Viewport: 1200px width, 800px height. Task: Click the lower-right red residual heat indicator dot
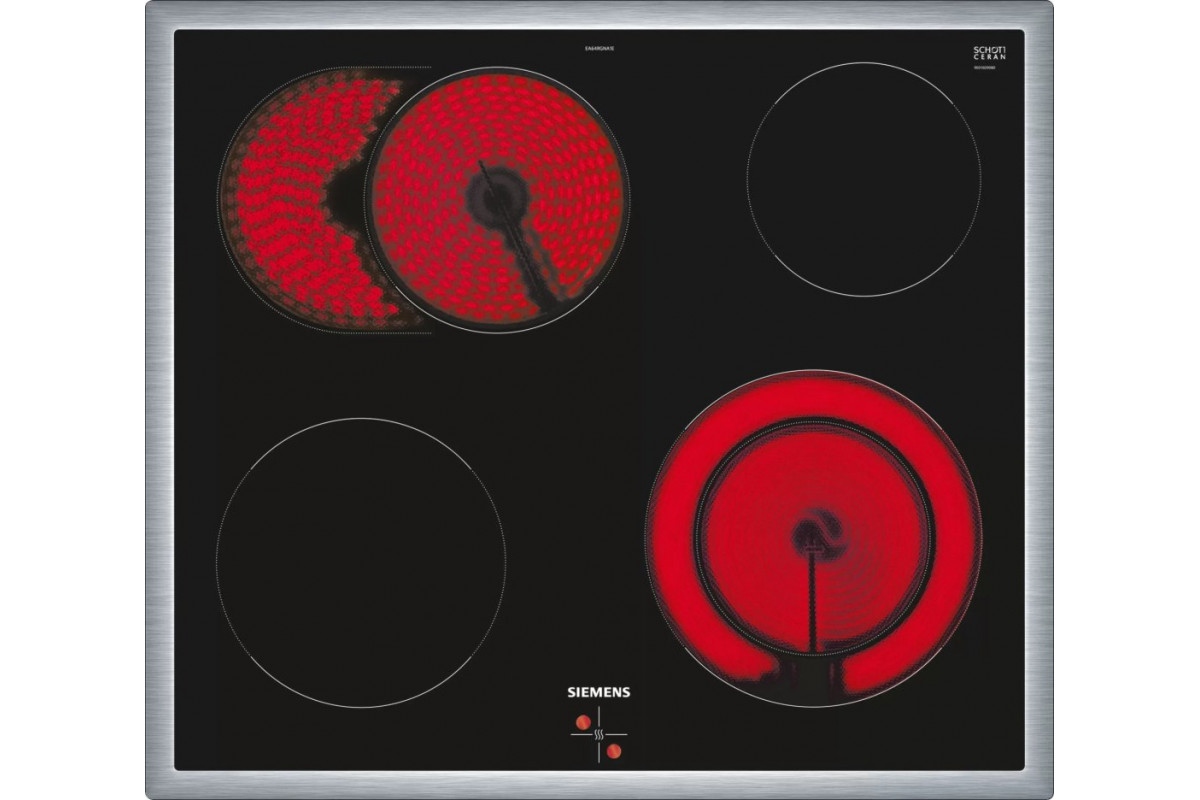click(617, 750)
